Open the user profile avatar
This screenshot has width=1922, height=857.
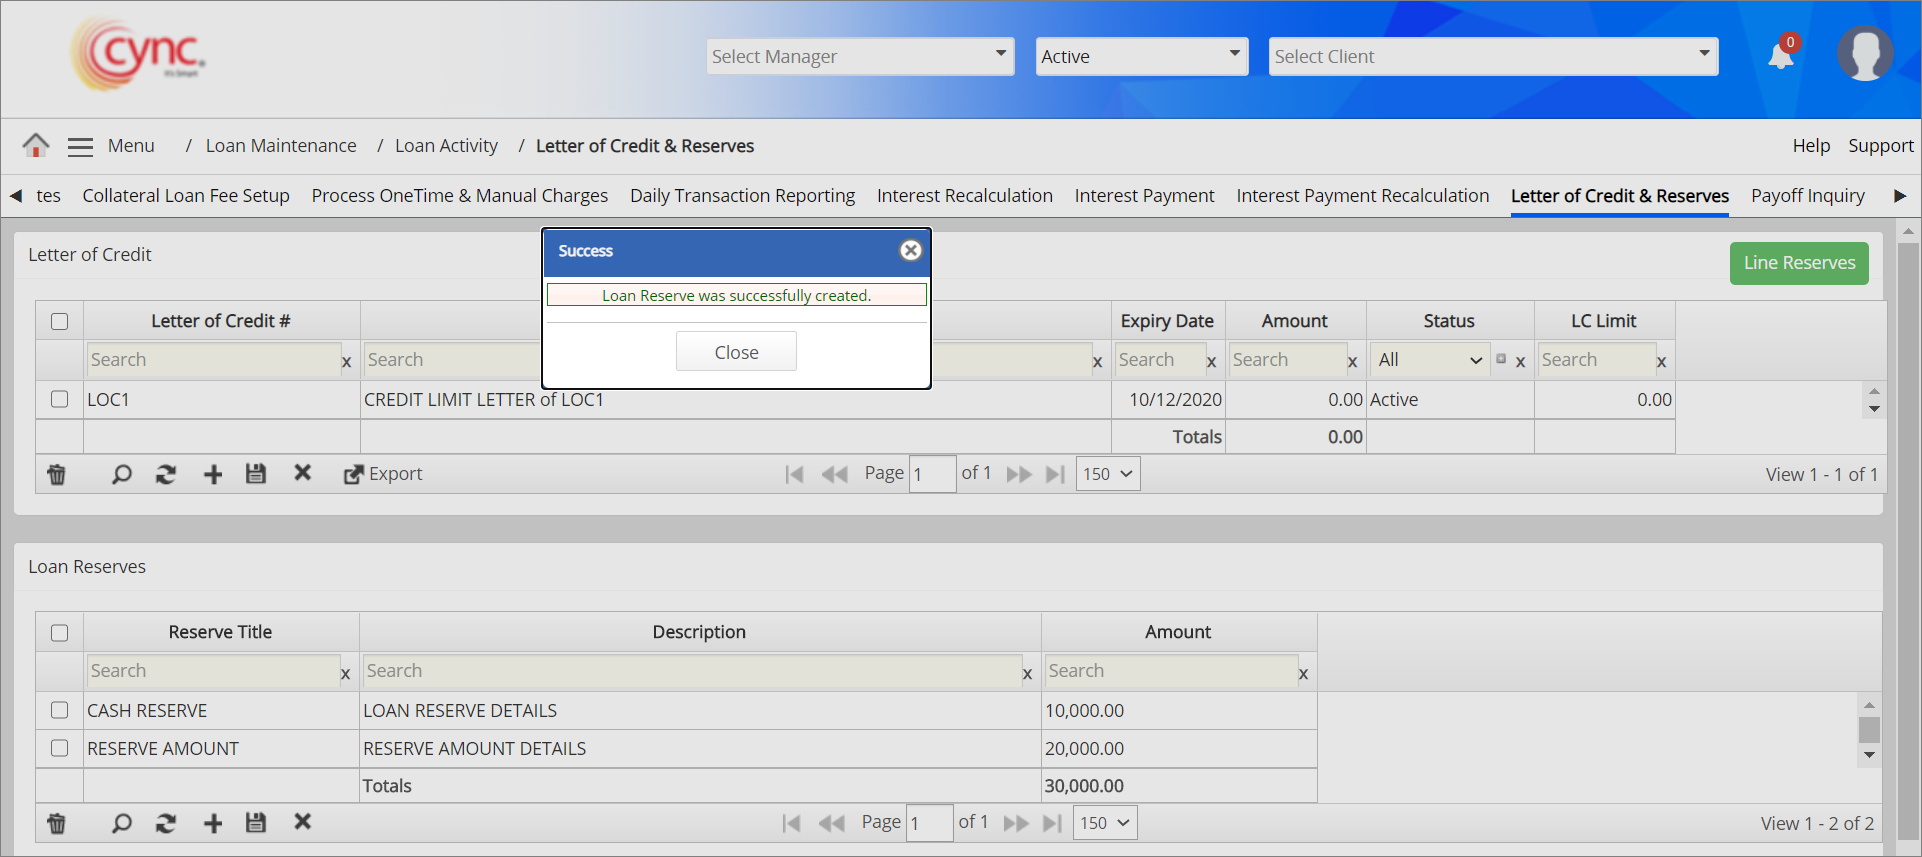click(1864, 54)
